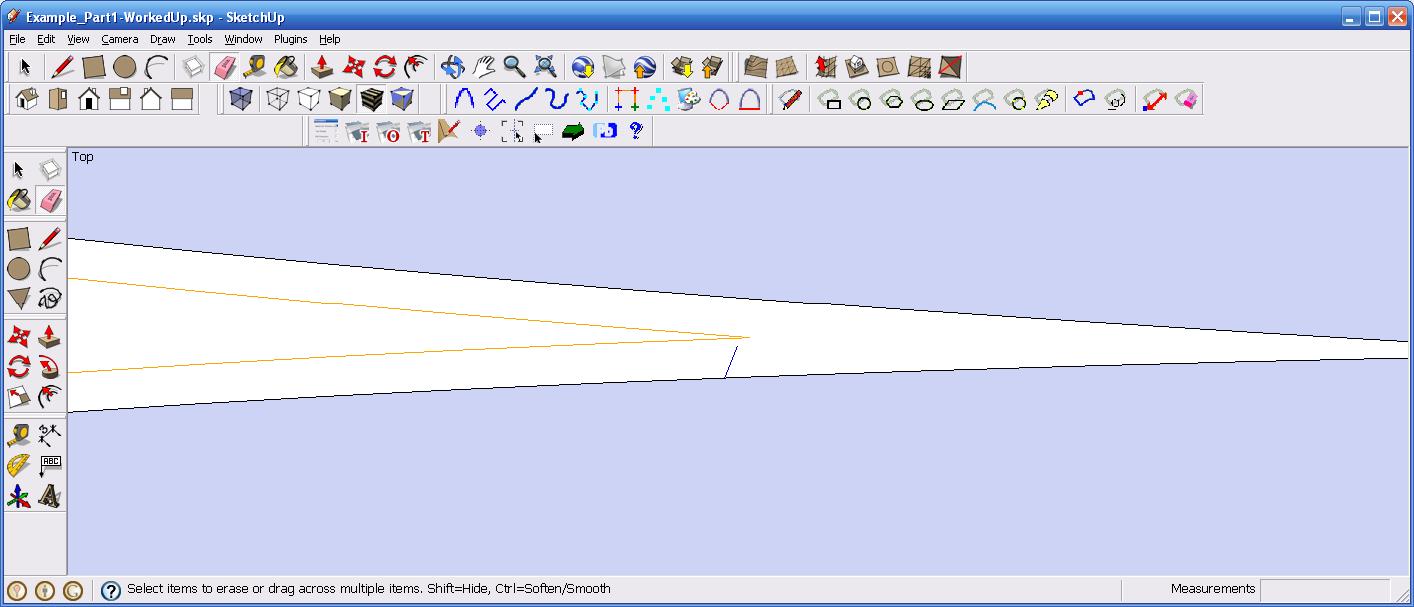Open the Plugins menu

pos(290,39)
